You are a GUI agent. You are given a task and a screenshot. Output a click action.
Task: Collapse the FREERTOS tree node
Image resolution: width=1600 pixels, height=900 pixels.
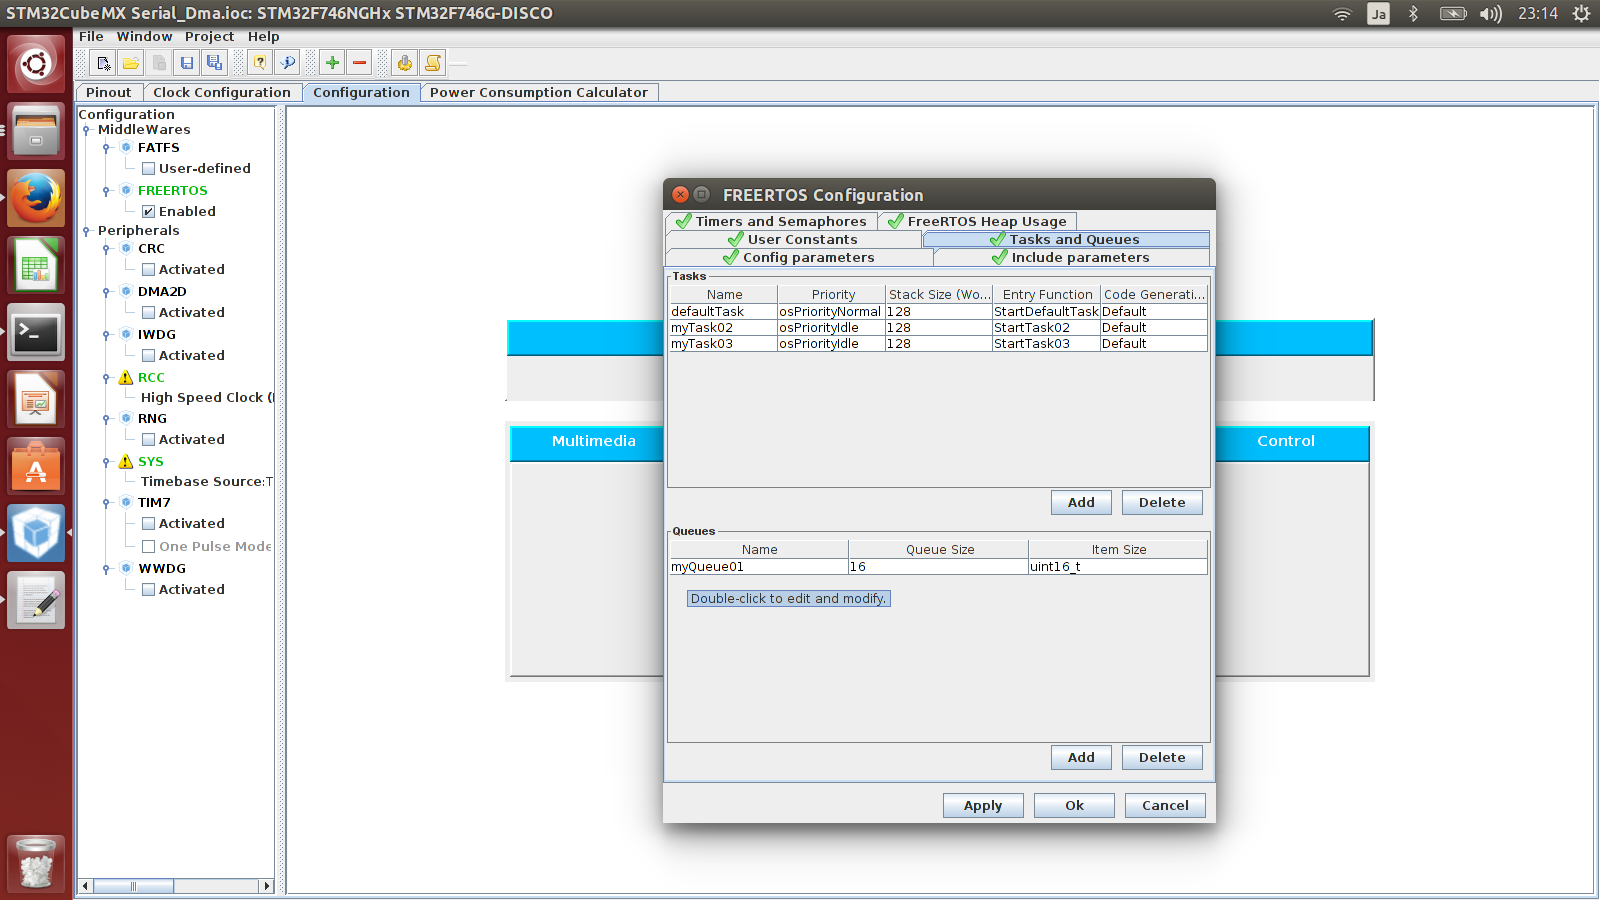(x=107, y=190)
